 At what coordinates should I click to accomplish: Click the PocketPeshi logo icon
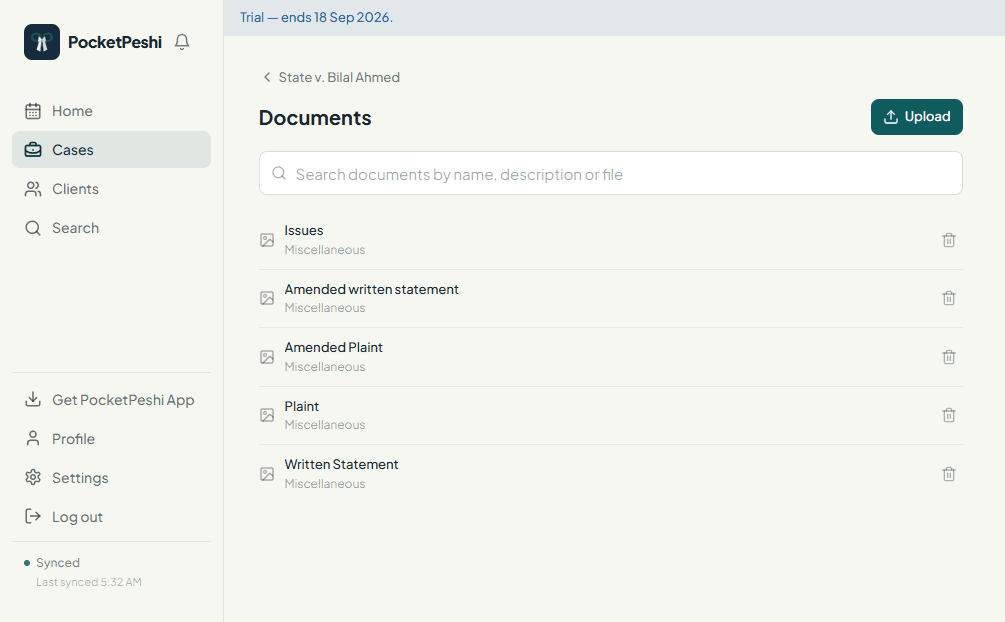pos(42,42)
